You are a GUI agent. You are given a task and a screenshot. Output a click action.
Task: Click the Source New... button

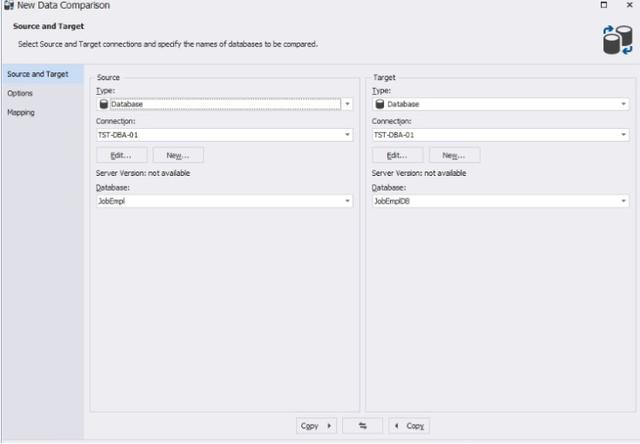coord(178,155)
